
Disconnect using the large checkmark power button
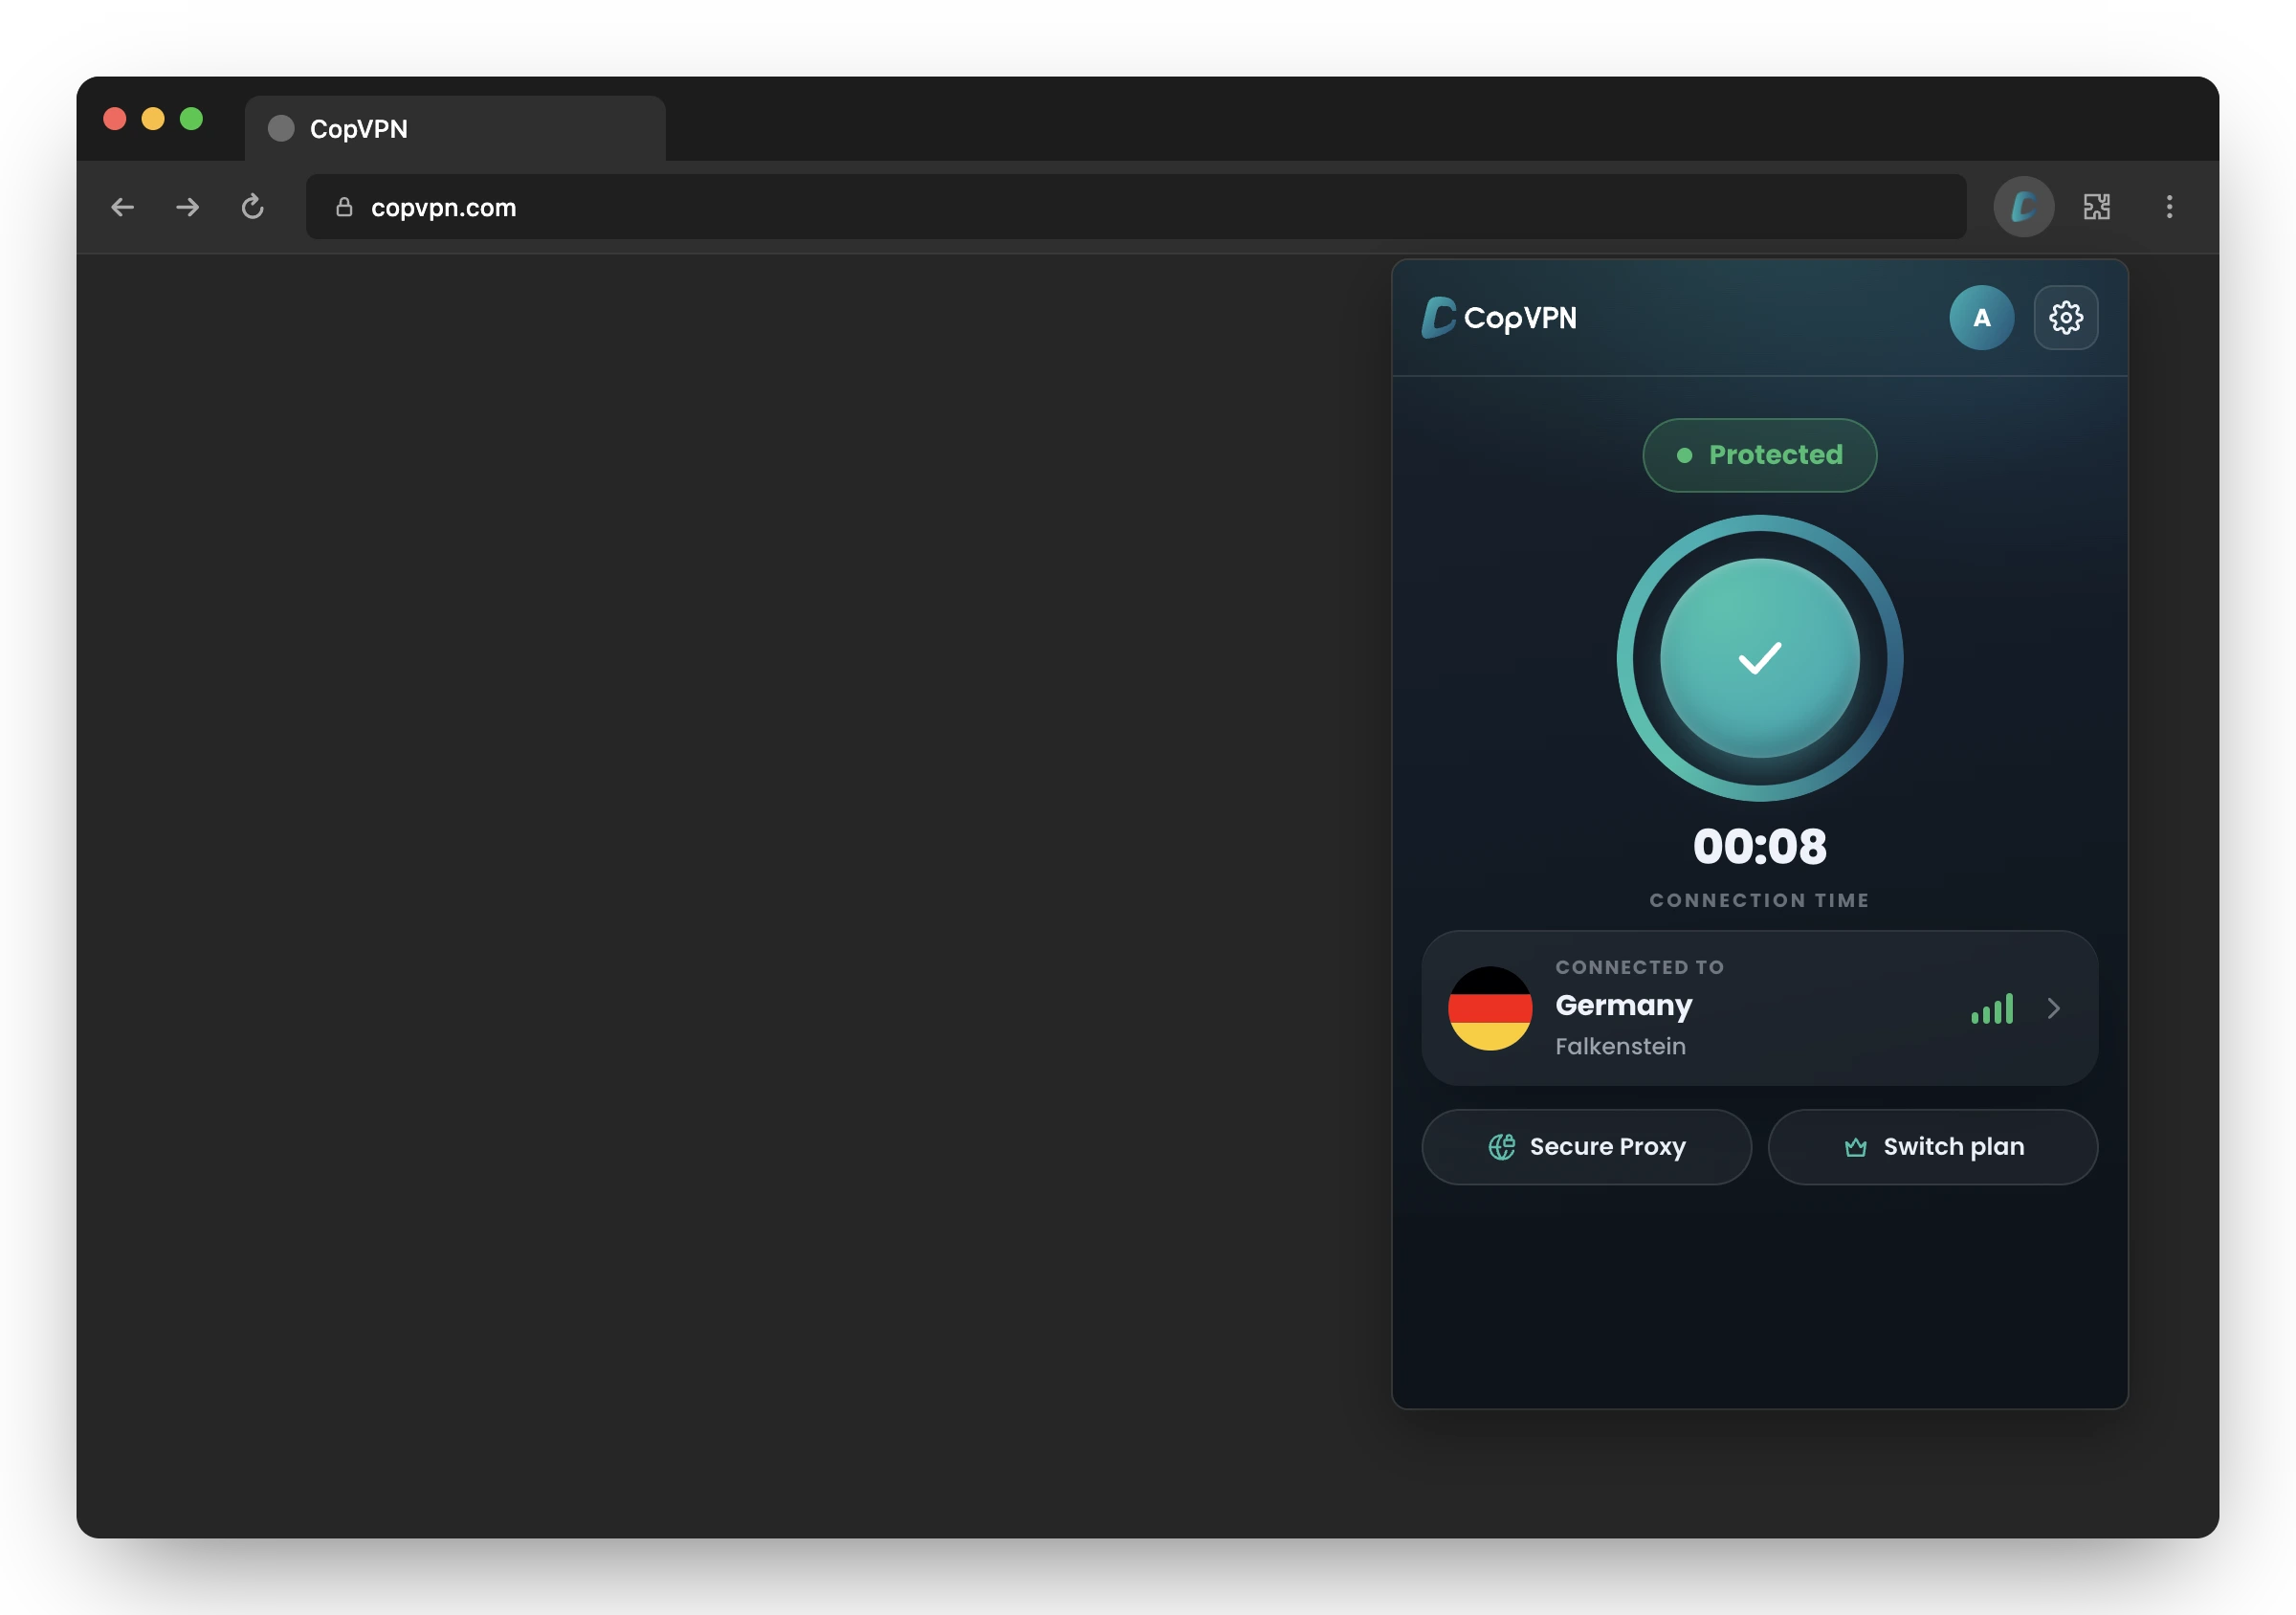tap(1759, 658)
